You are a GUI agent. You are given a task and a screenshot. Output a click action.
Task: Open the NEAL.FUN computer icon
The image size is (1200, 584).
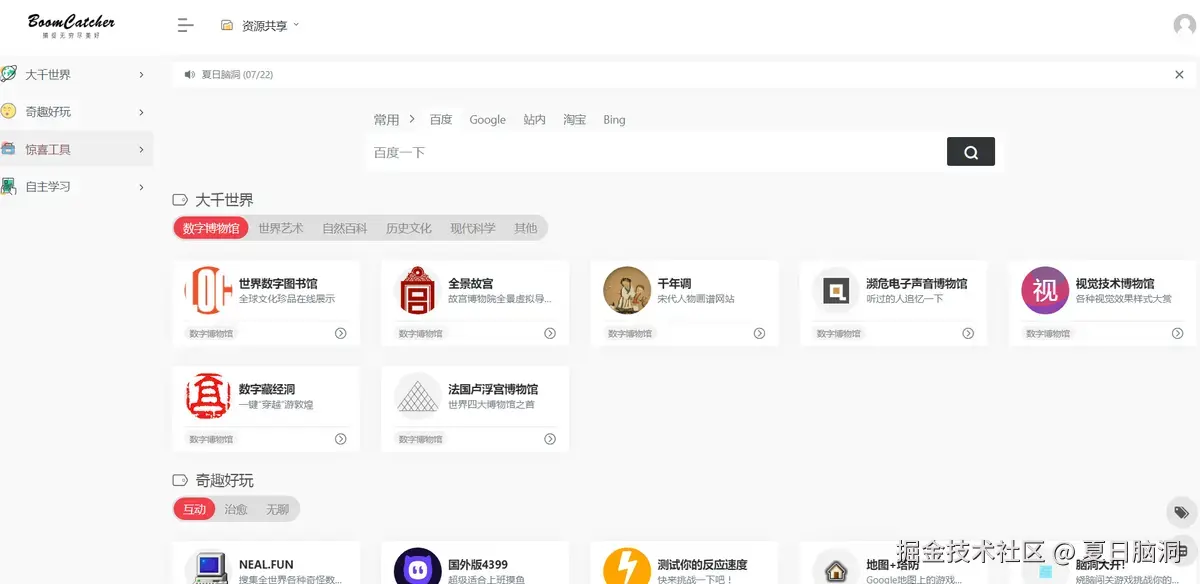click(x=208, y=567)
